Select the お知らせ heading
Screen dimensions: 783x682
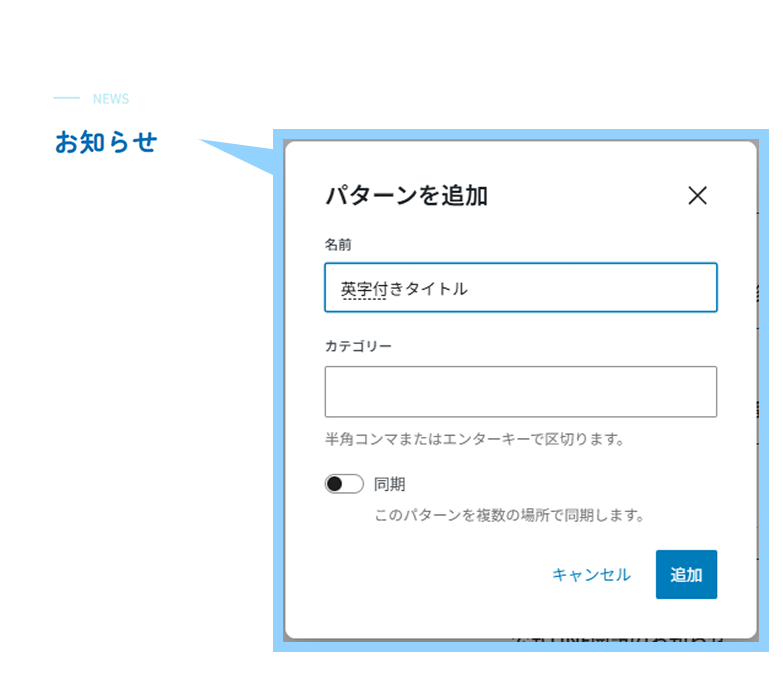[106, 142]
